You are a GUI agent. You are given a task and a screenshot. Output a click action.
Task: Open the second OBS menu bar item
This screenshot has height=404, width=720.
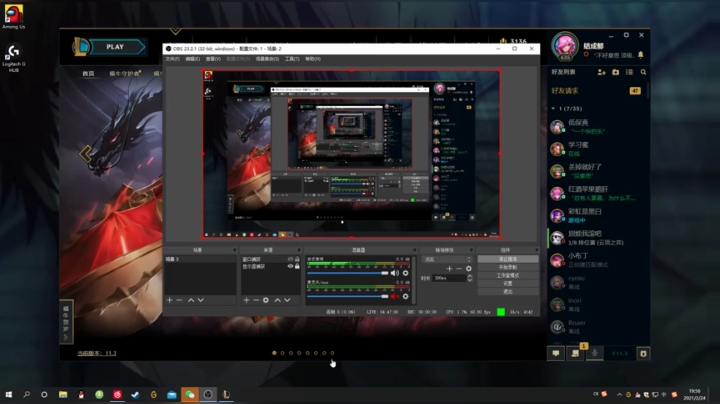coord(192,59)
